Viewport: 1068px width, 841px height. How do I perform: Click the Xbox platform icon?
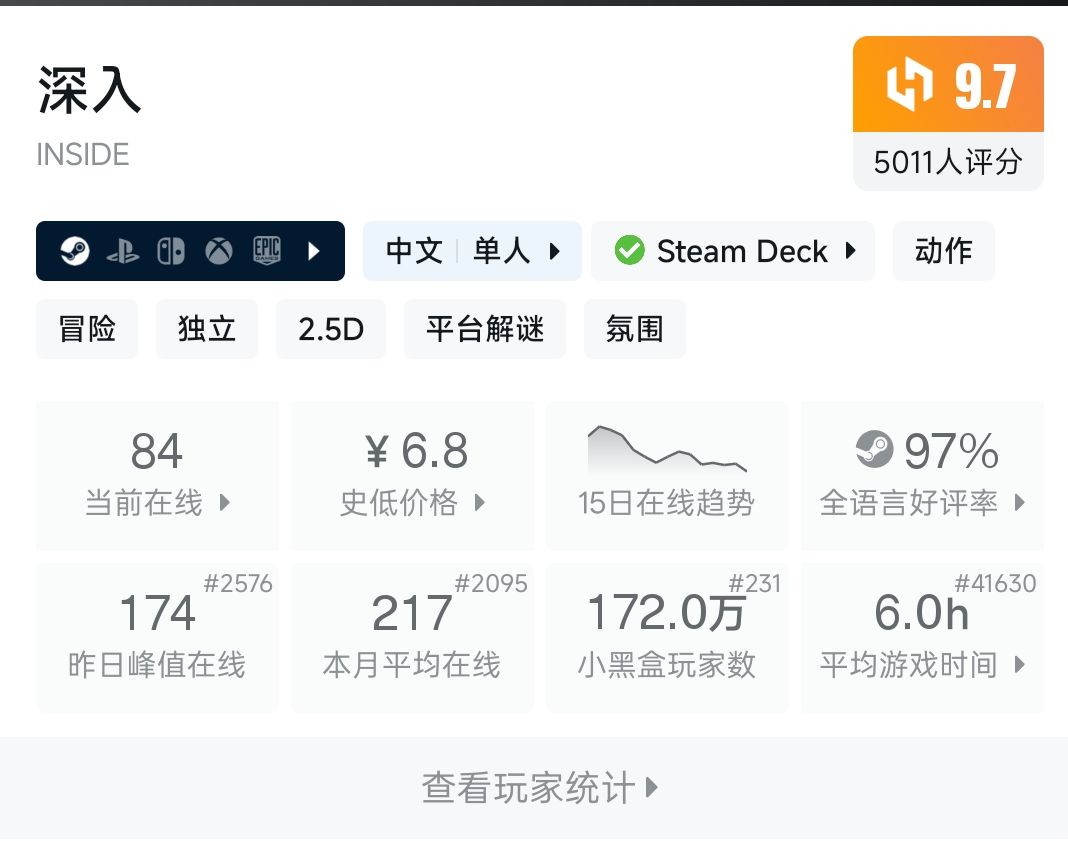(x=219, y=251)
